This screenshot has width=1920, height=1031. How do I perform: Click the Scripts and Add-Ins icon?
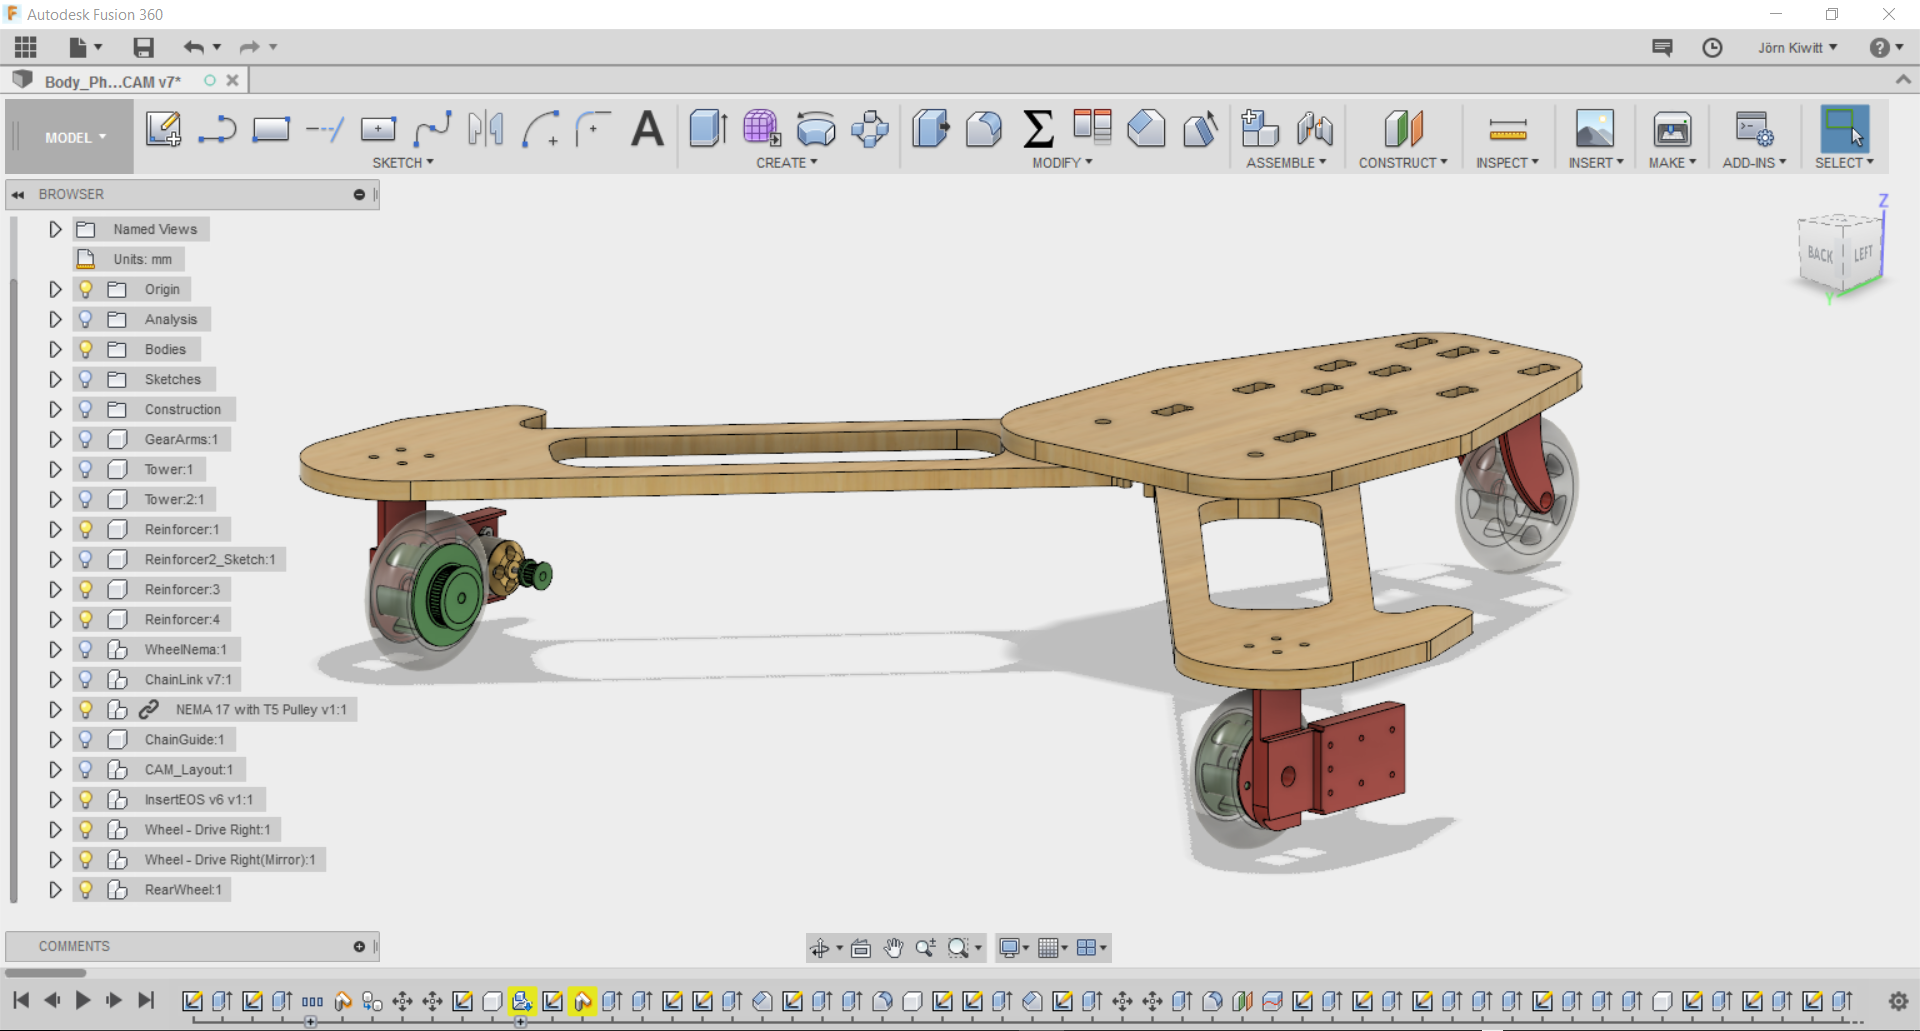[x=1754, y=129]
